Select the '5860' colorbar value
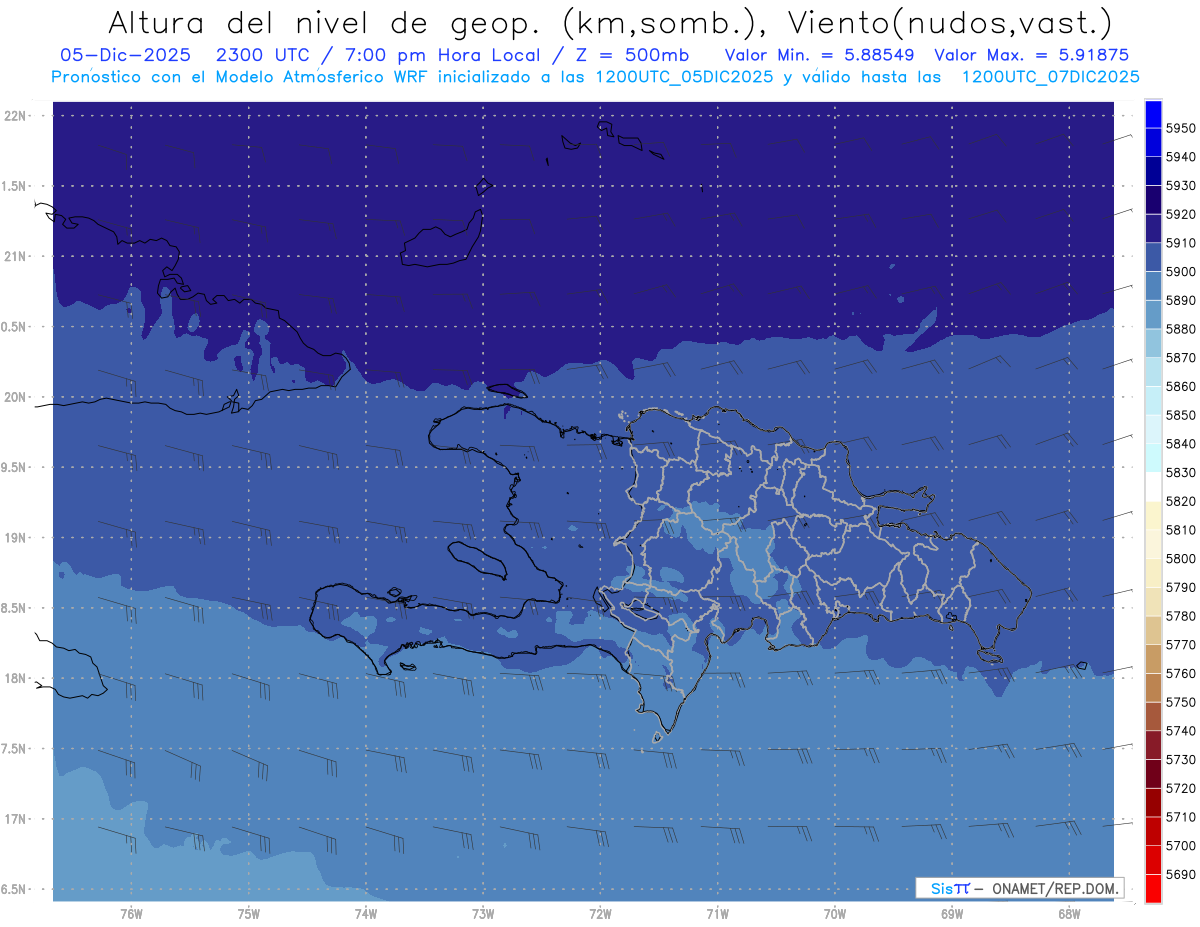1200x927 pixels. (x=1180, y=387)
